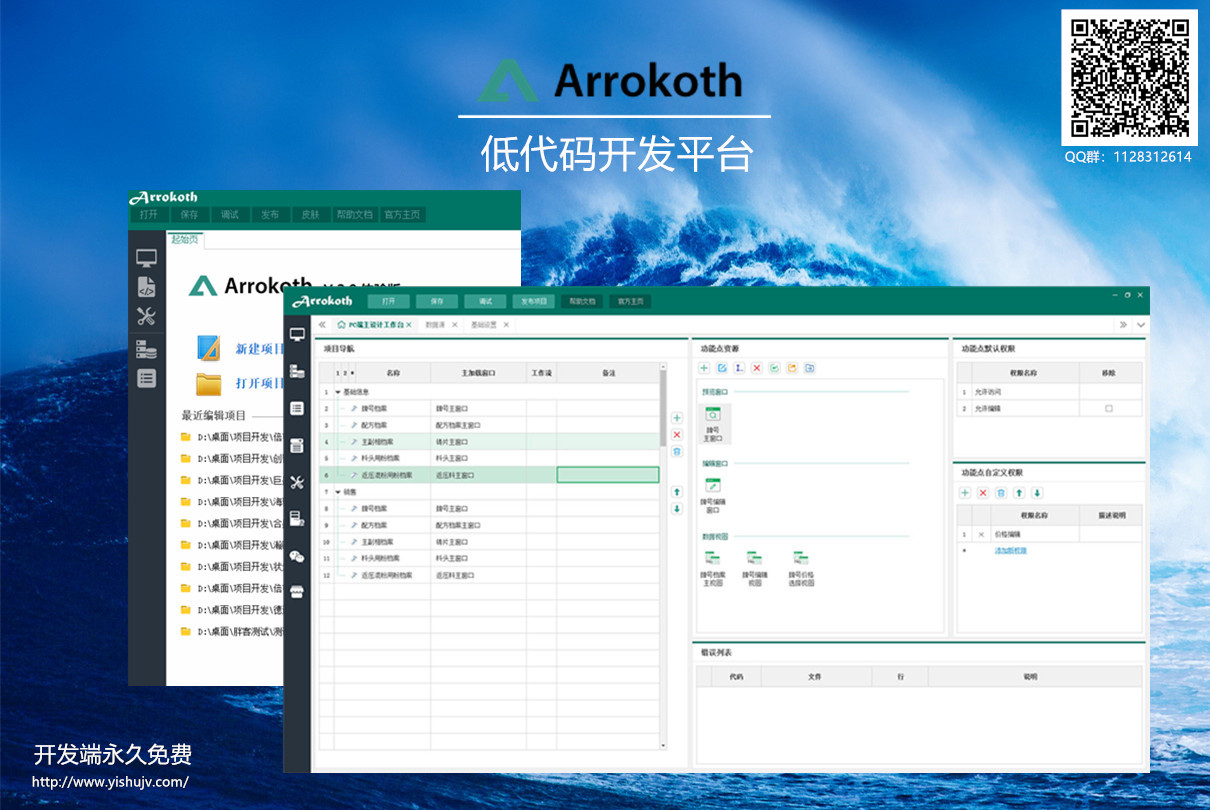Click 打开 in the front window toolbar
1210x810 pixels.
[389, 301]
